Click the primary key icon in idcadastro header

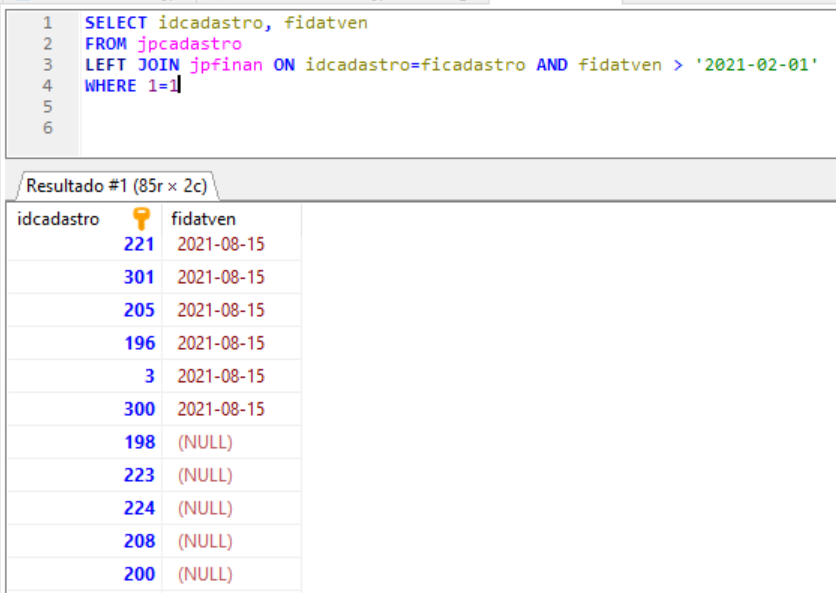coord(141,219)
